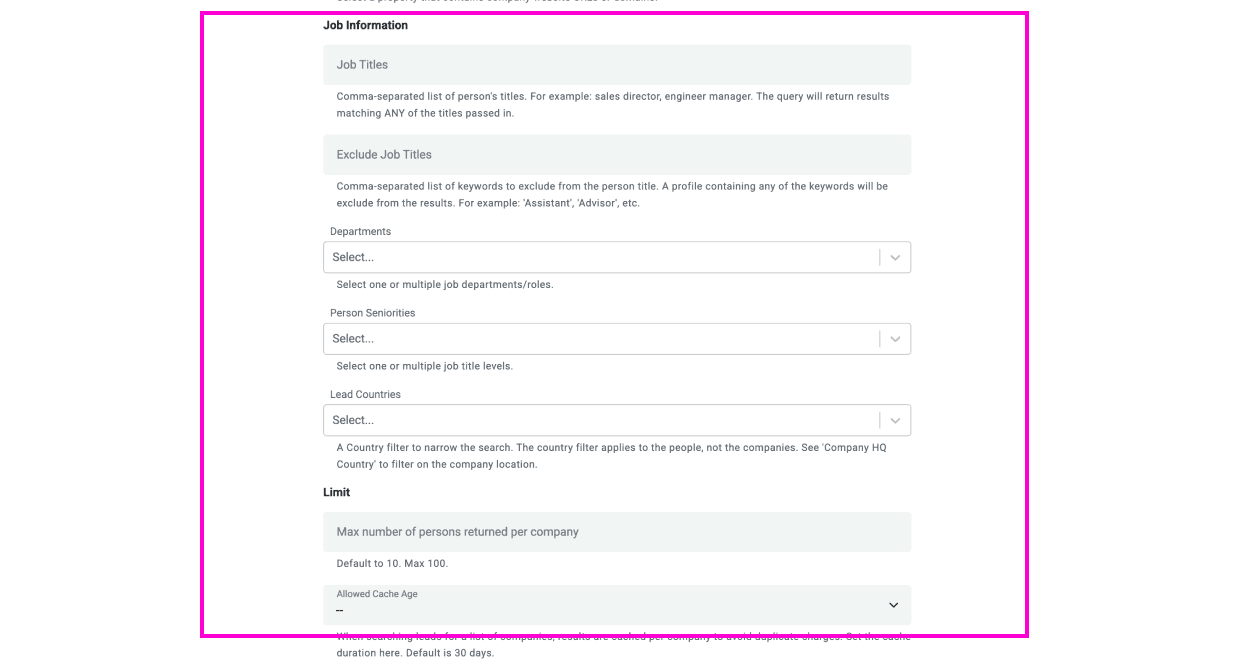Open the Person Seniorities select box
1235x670 pixels.
(x=600, y=339)
